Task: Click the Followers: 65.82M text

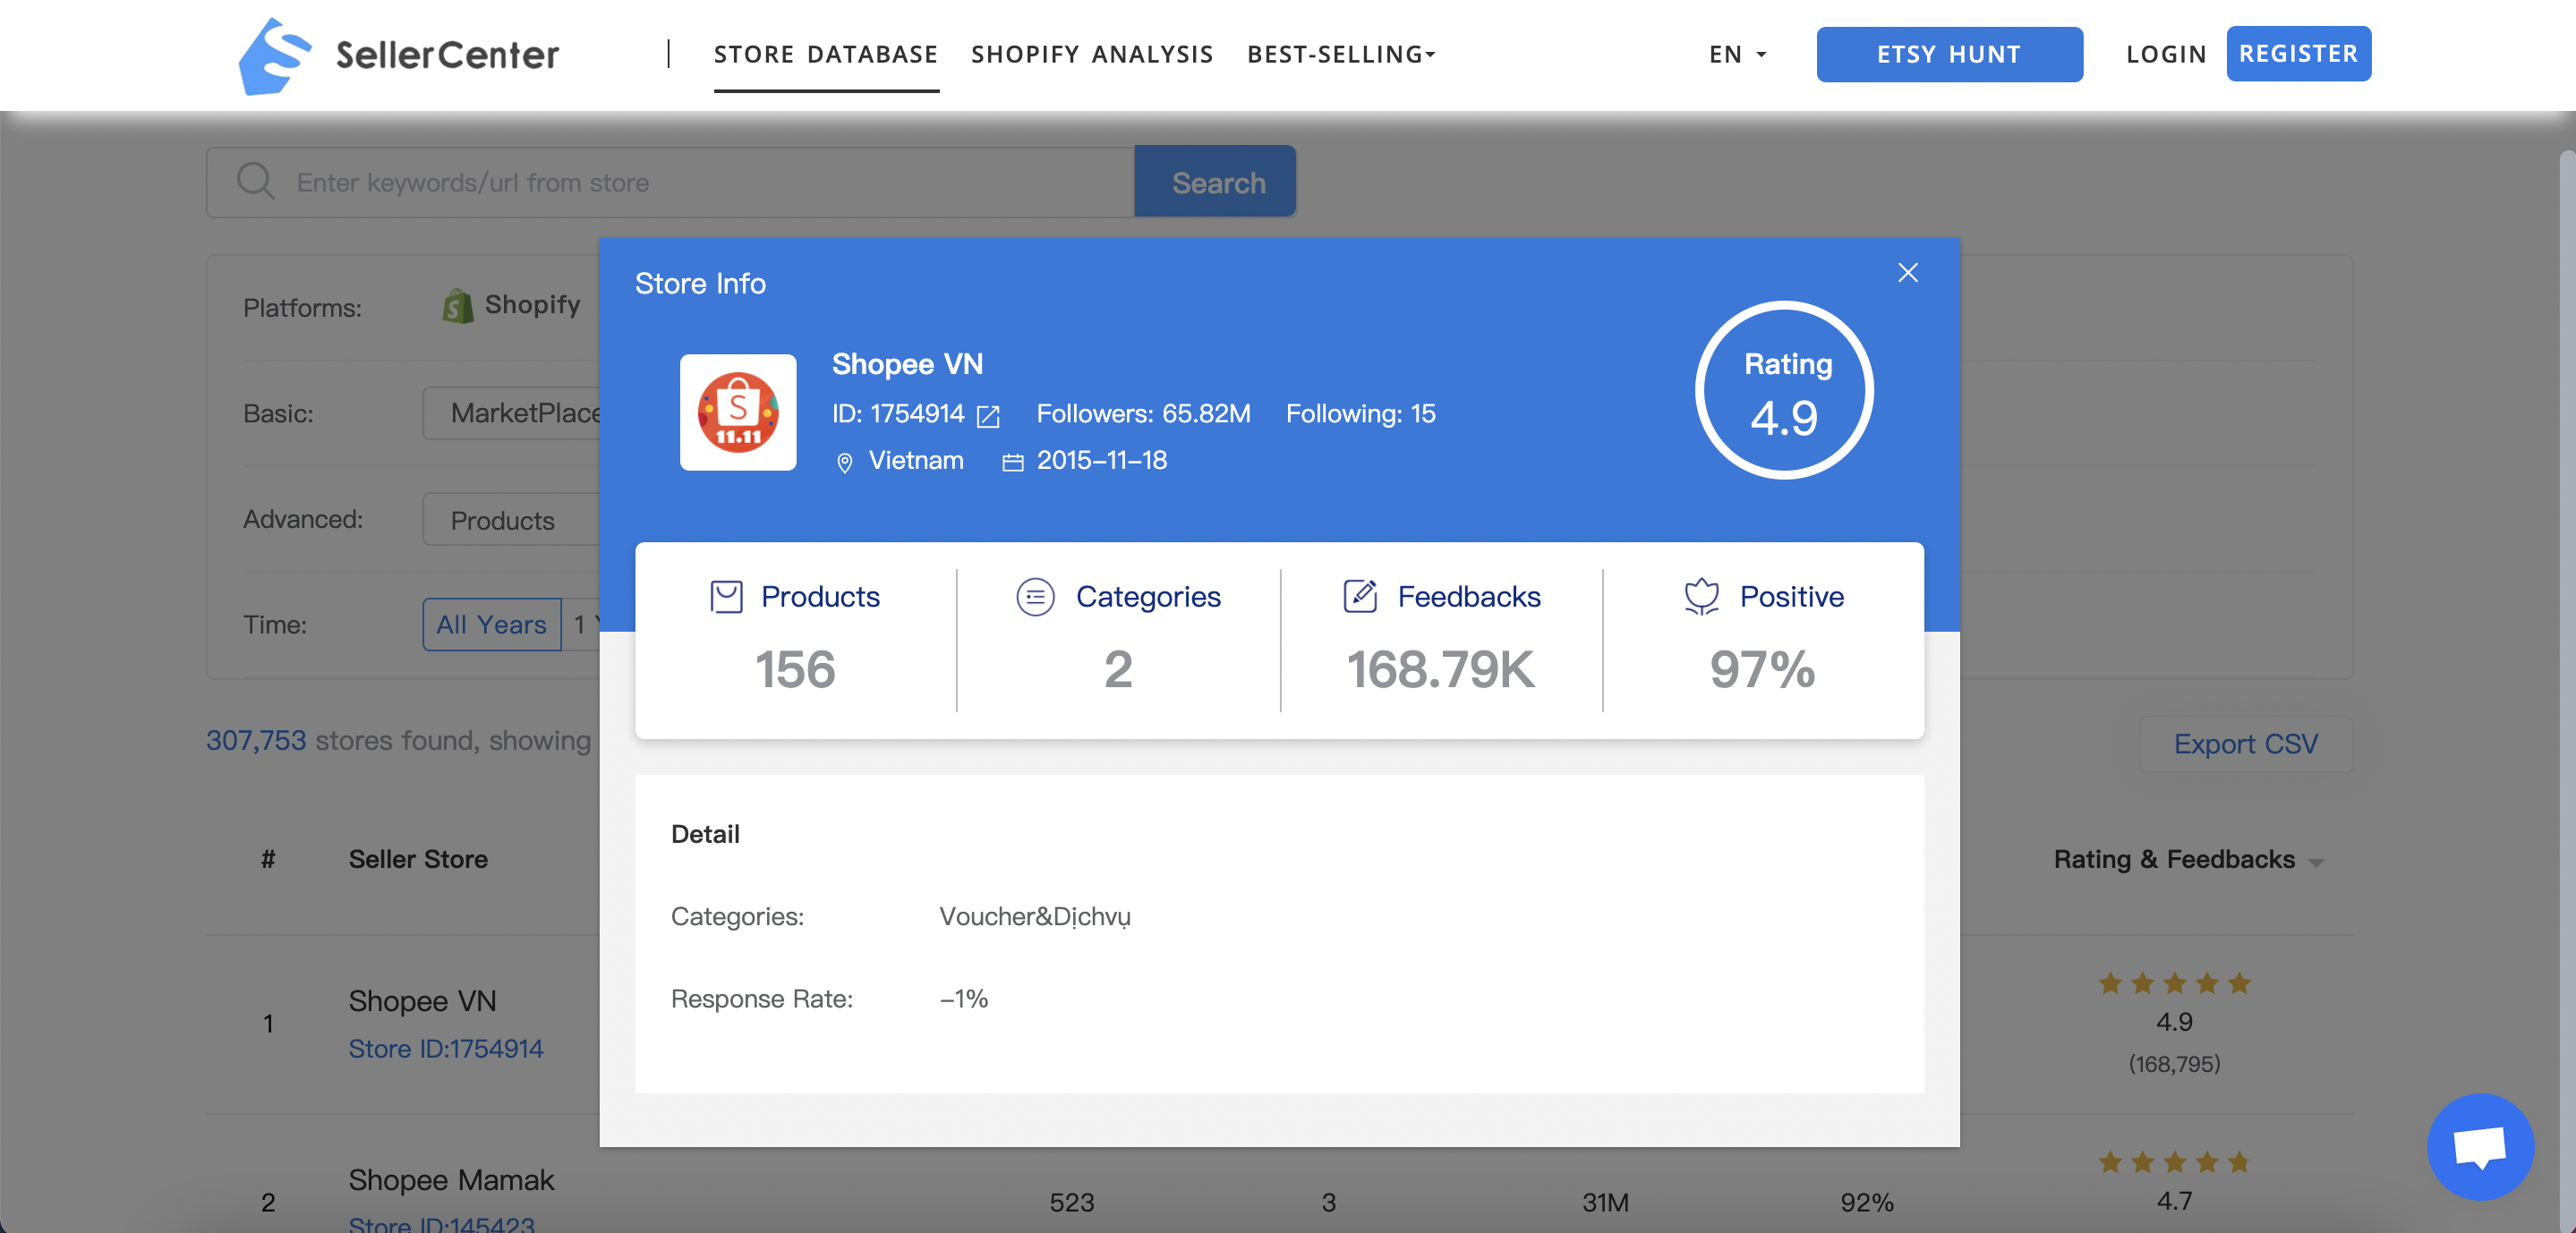Action: point(1143,414)
